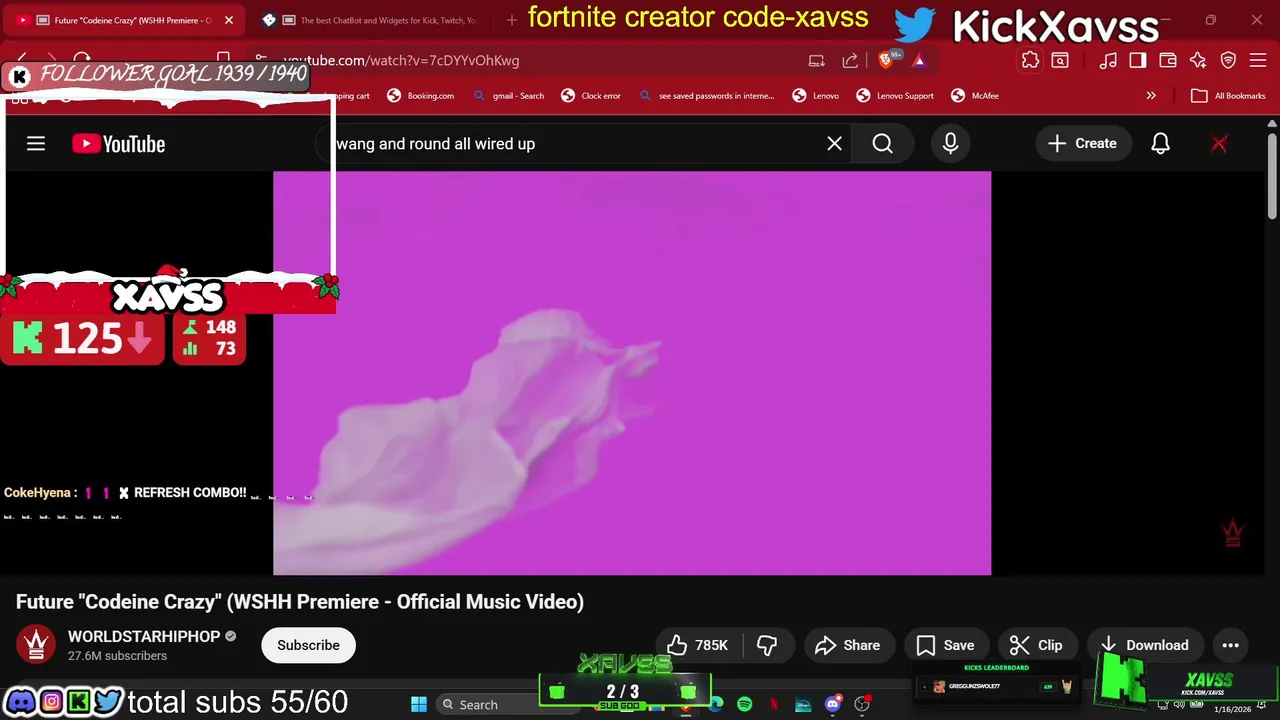Open the YouTube guide hamburger menu

click(36, 144)
